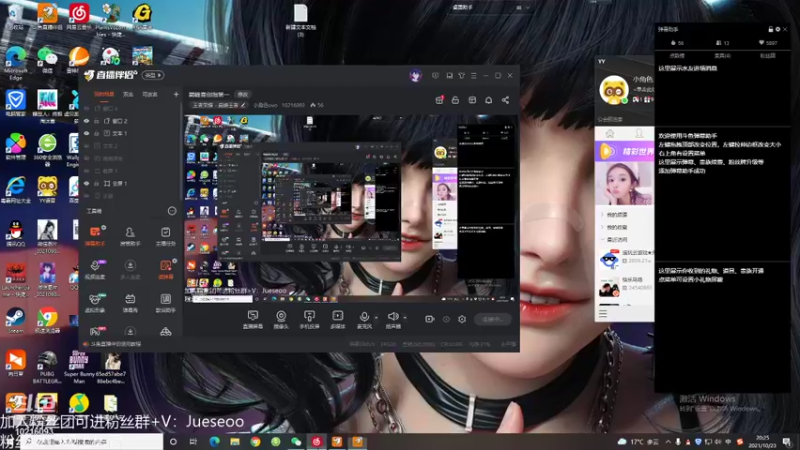Select the second scene tab in streaming app
The height and width of the screenshot is (450, 800).
pos(129,94)
